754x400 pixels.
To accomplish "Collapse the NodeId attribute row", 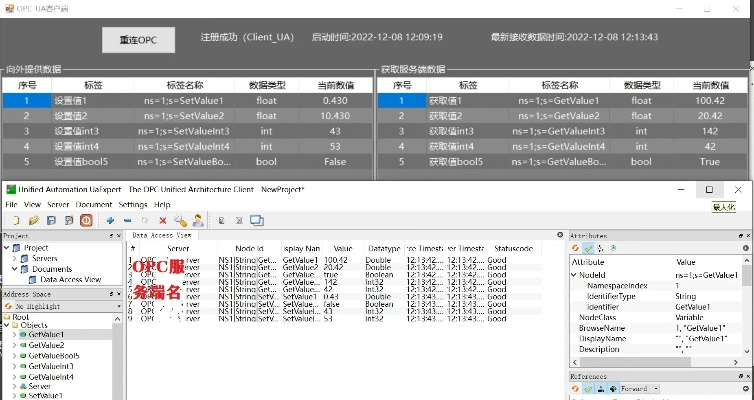I will click(573, 274).
